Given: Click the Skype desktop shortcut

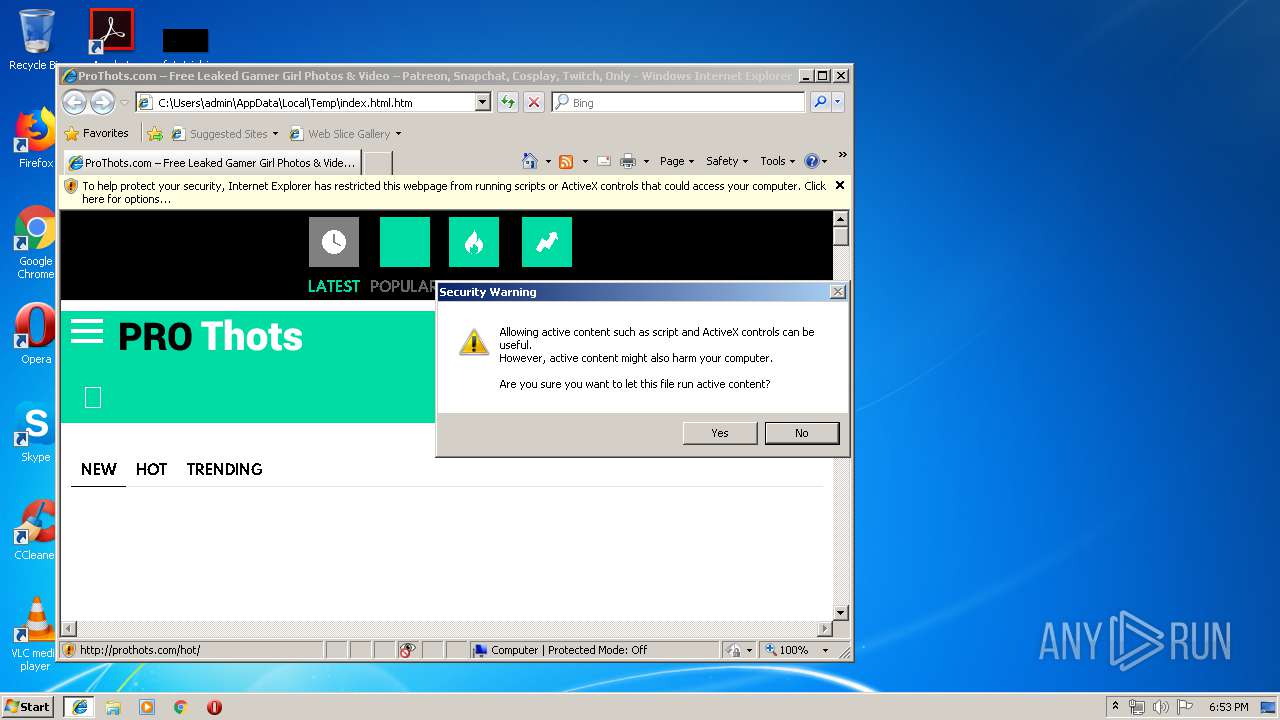Looking at the screenshot, I should 36,433.
